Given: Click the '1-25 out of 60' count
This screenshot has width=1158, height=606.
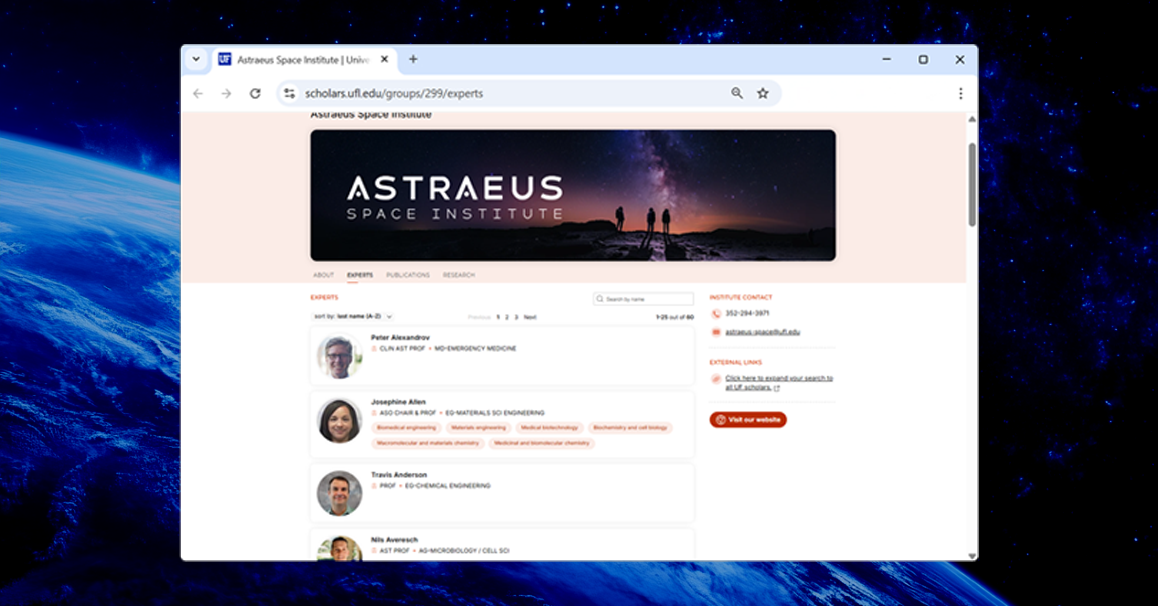Looking at the screenshot, I should tap(674, 317).
